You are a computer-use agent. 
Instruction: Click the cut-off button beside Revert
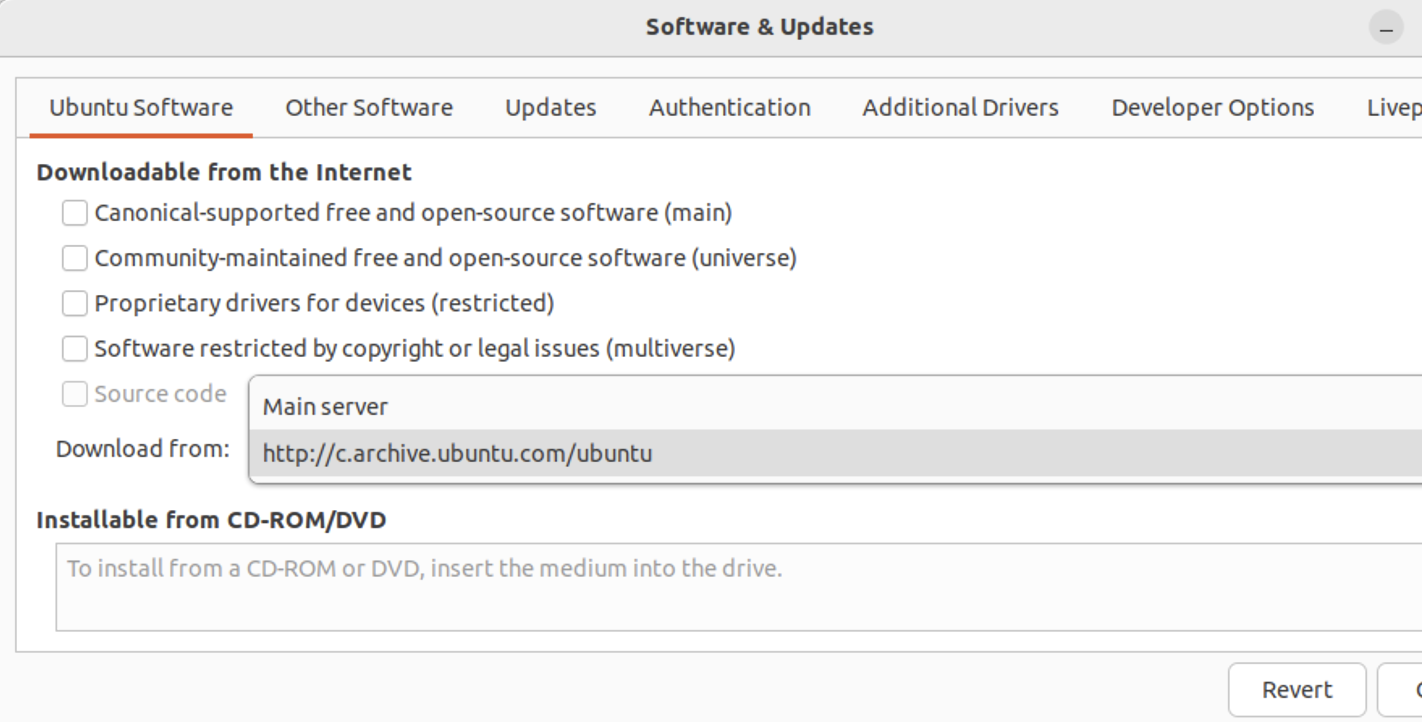1402,690
